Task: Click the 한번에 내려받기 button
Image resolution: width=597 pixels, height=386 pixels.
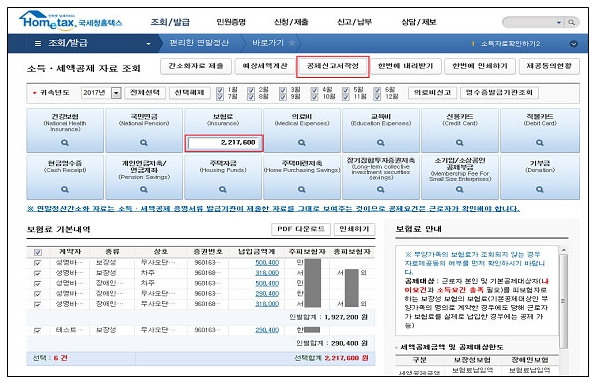Action: [405, 66]
